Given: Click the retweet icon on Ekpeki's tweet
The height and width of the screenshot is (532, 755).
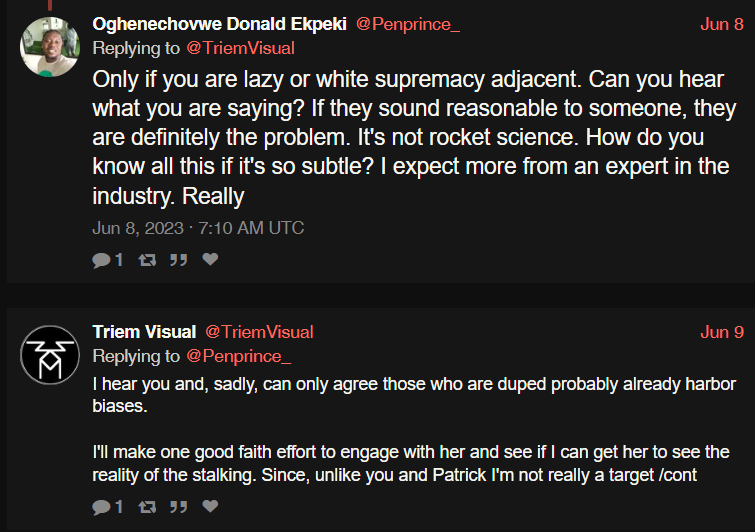Looking at the screenshot, I should point(147,260).
